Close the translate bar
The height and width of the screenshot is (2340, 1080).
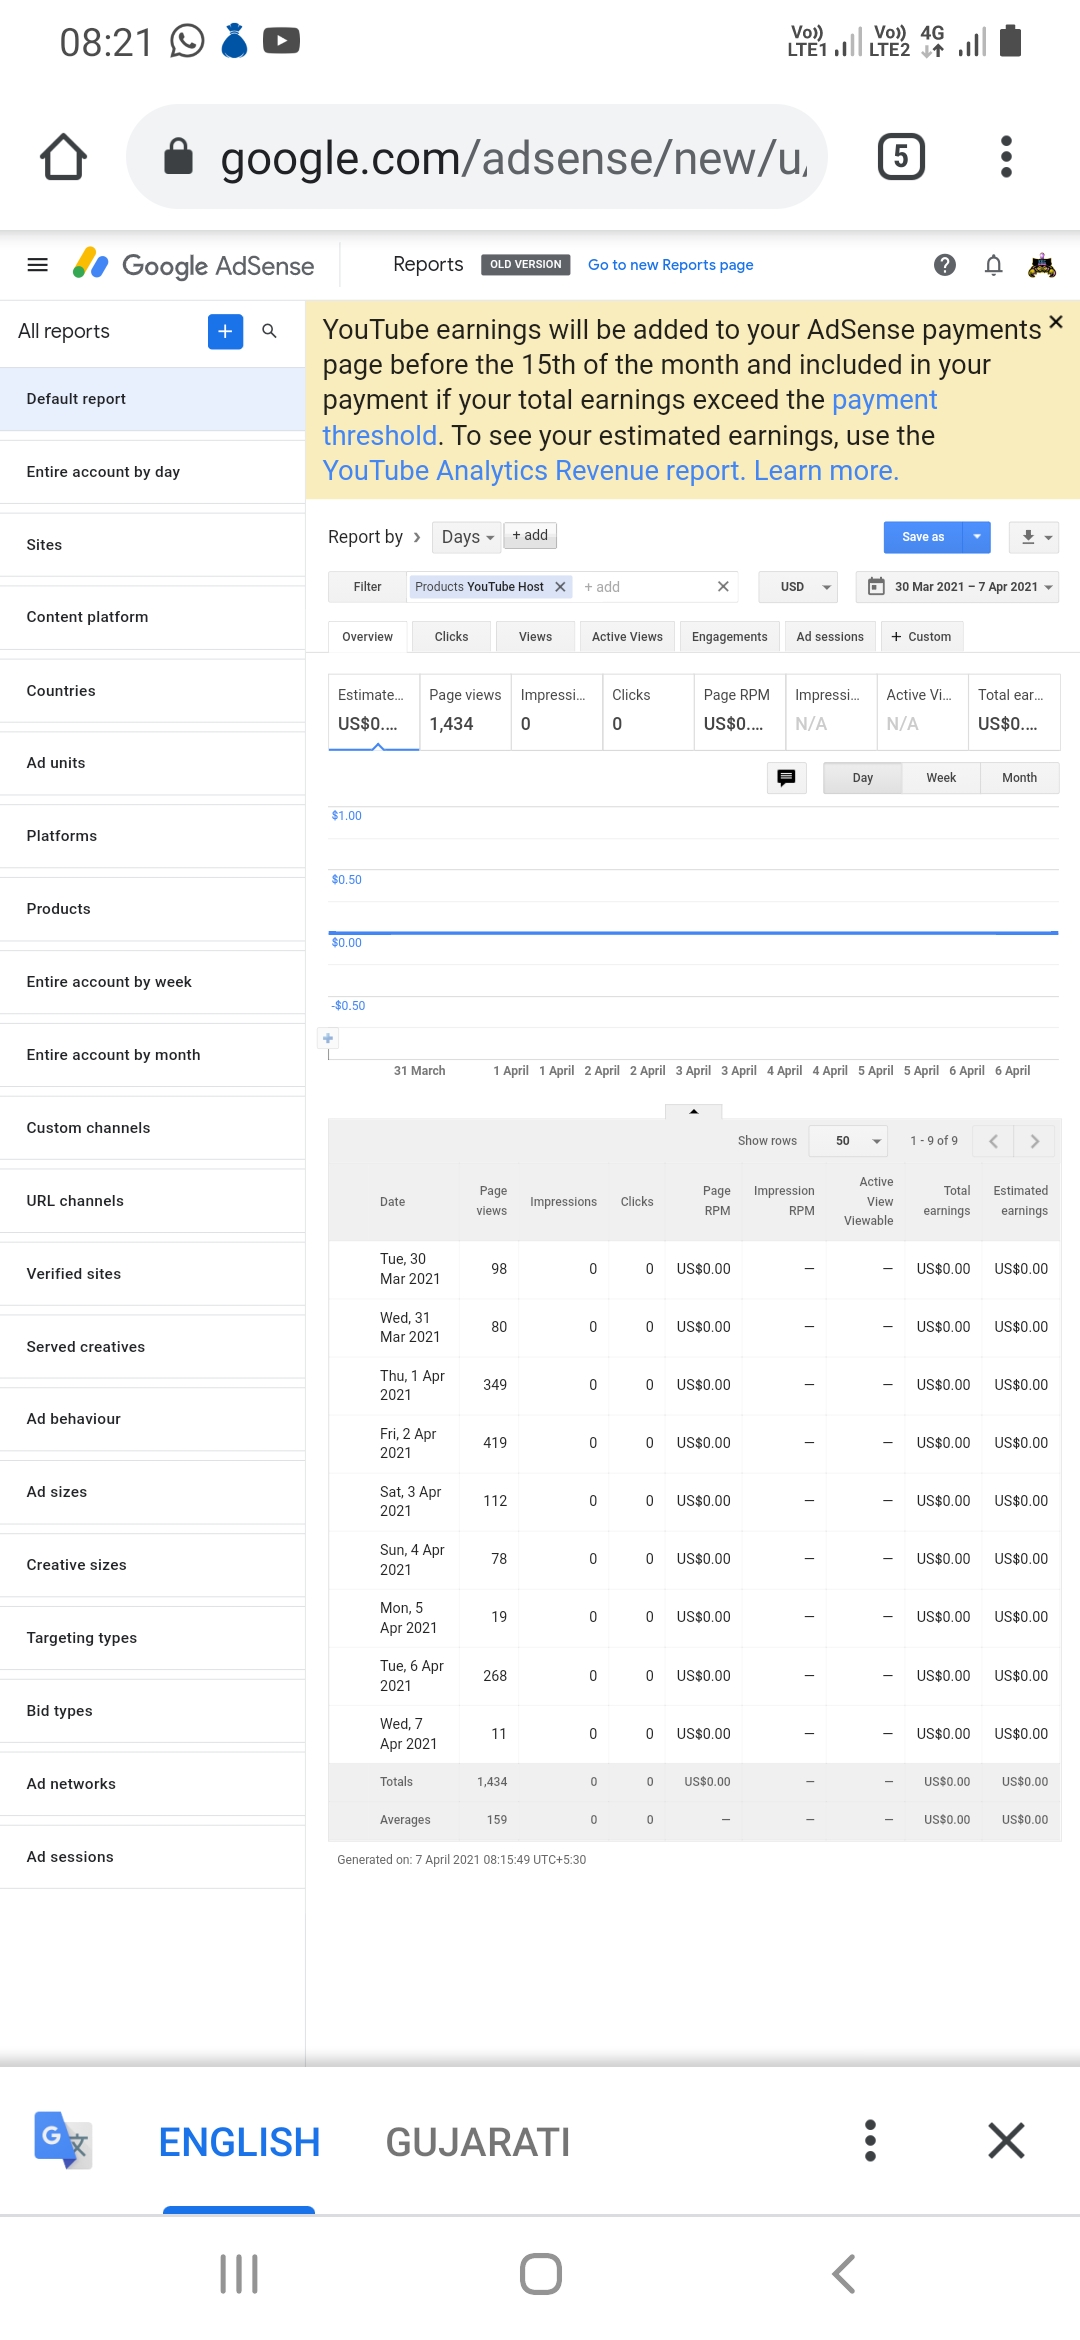click(1006, 2141)
